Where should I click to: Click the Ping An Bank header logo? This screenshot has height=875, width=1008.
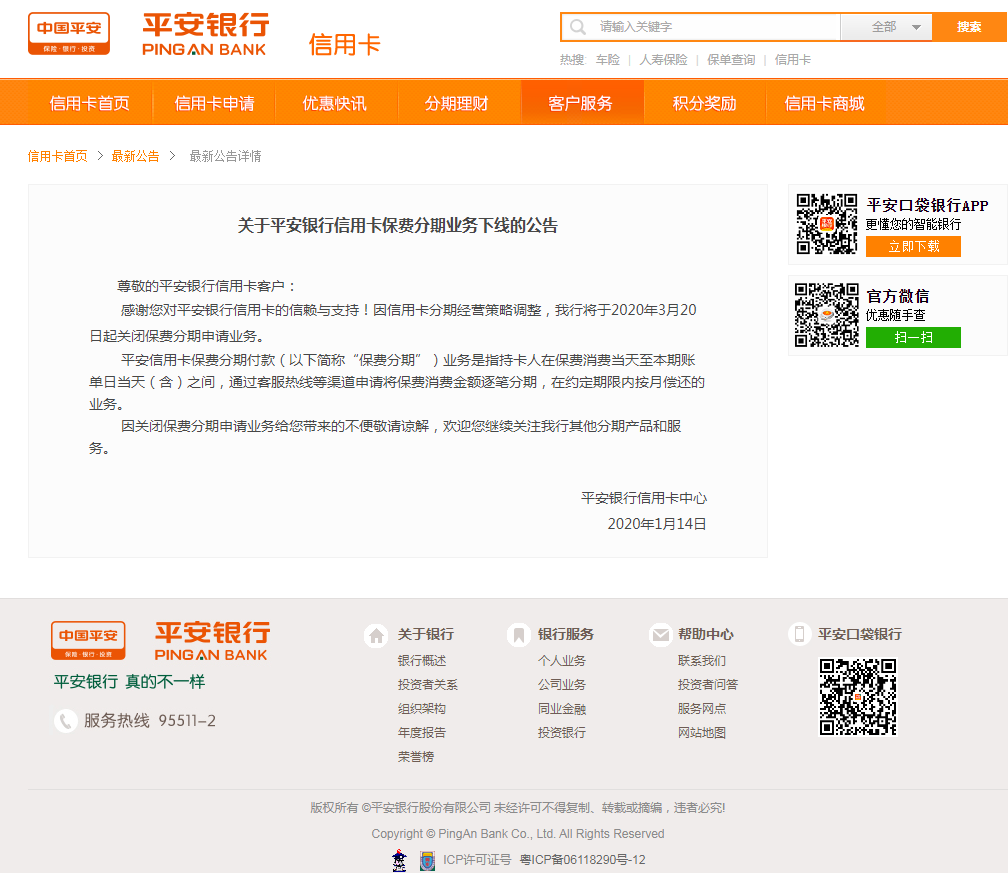[x=205, y=35]
